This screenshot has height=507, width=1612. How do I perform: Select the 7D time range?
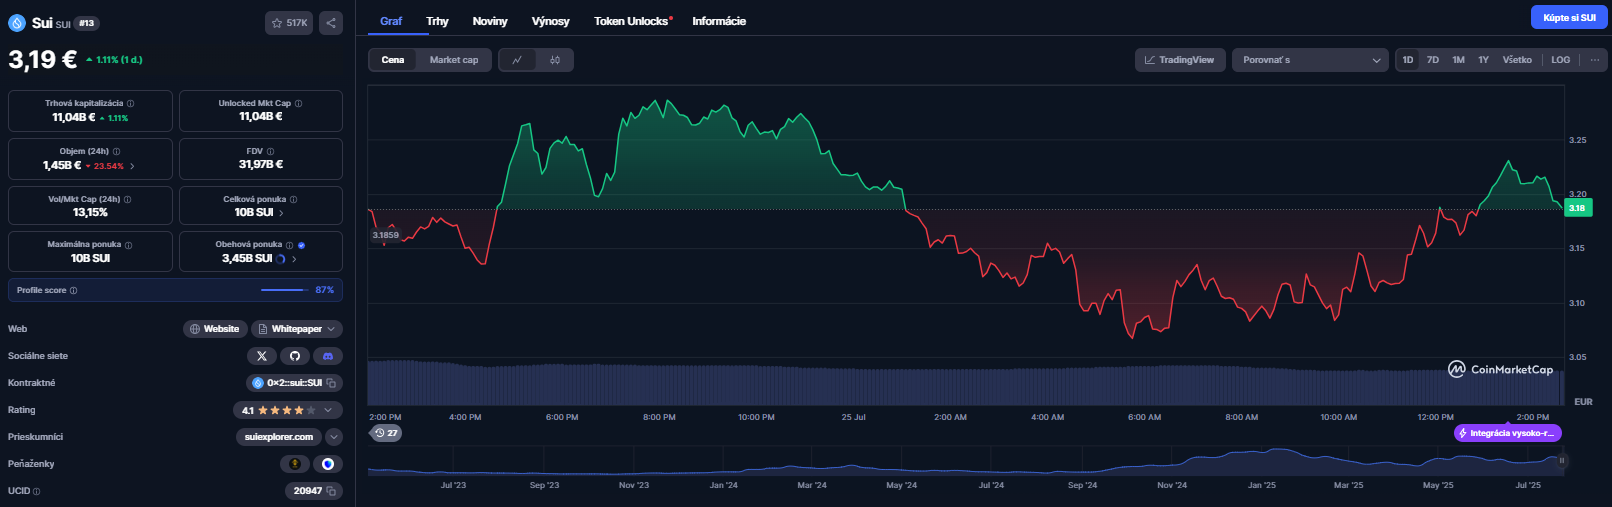pyautogui.click(x=1432, y=60)
